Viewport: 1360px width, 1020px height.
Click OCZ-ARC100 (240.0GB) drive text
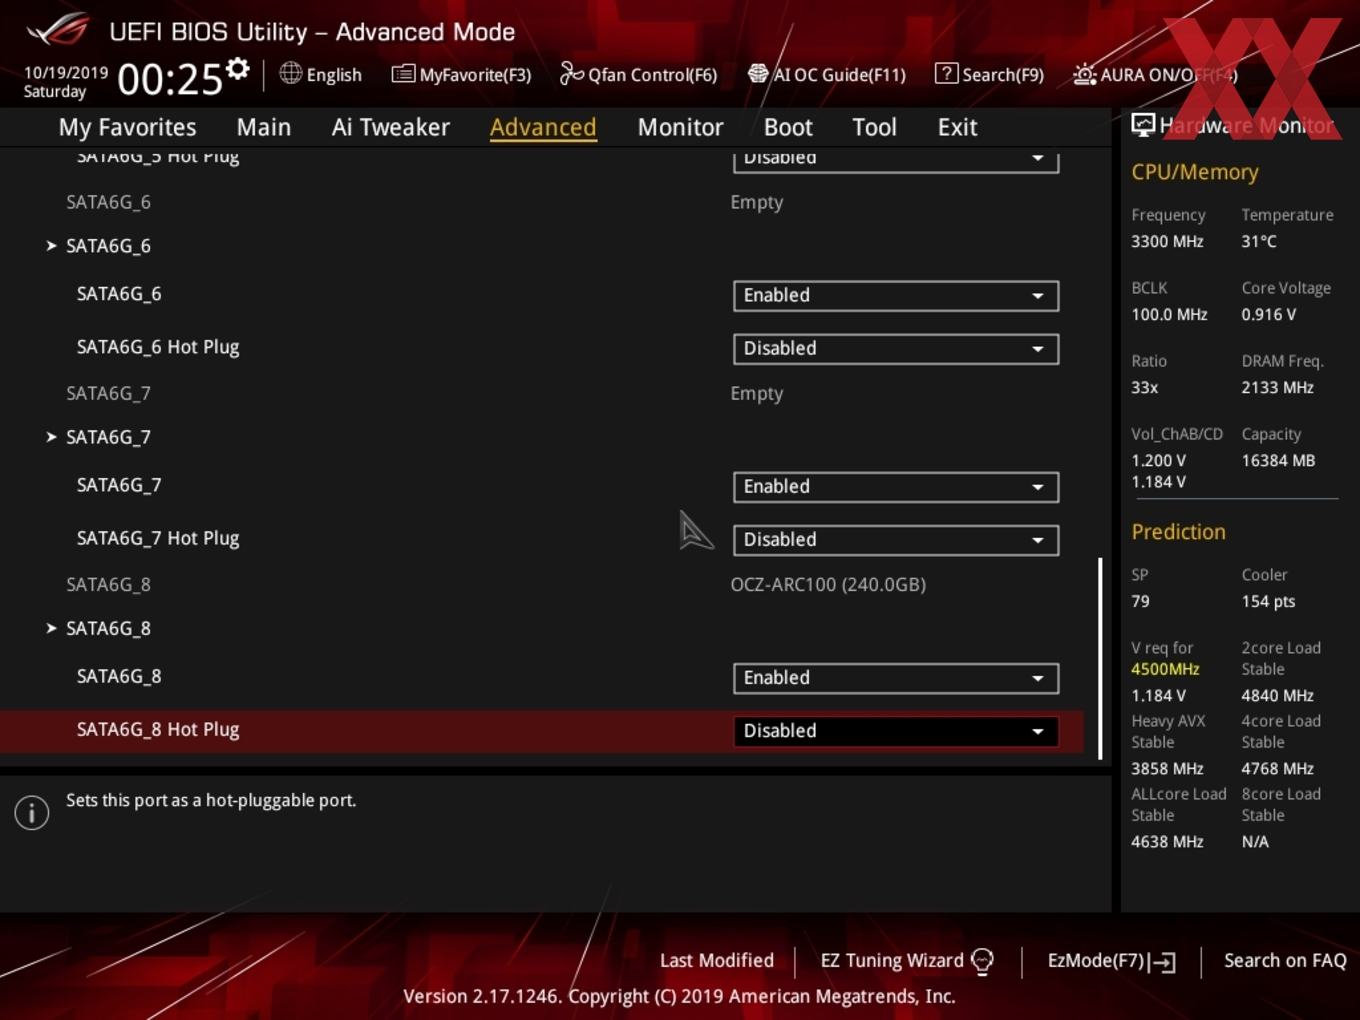(x=828, y=585)
